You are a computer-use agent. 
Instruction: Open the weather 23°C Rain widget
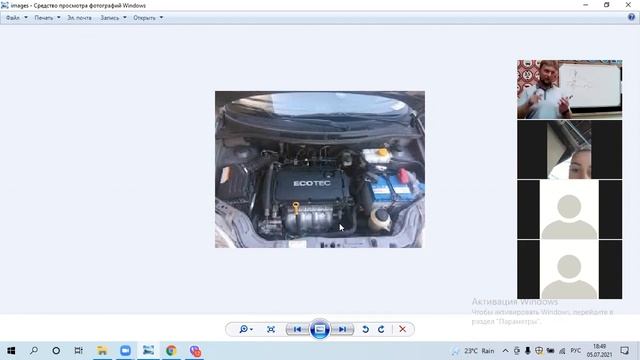click(x=473, y=351)
